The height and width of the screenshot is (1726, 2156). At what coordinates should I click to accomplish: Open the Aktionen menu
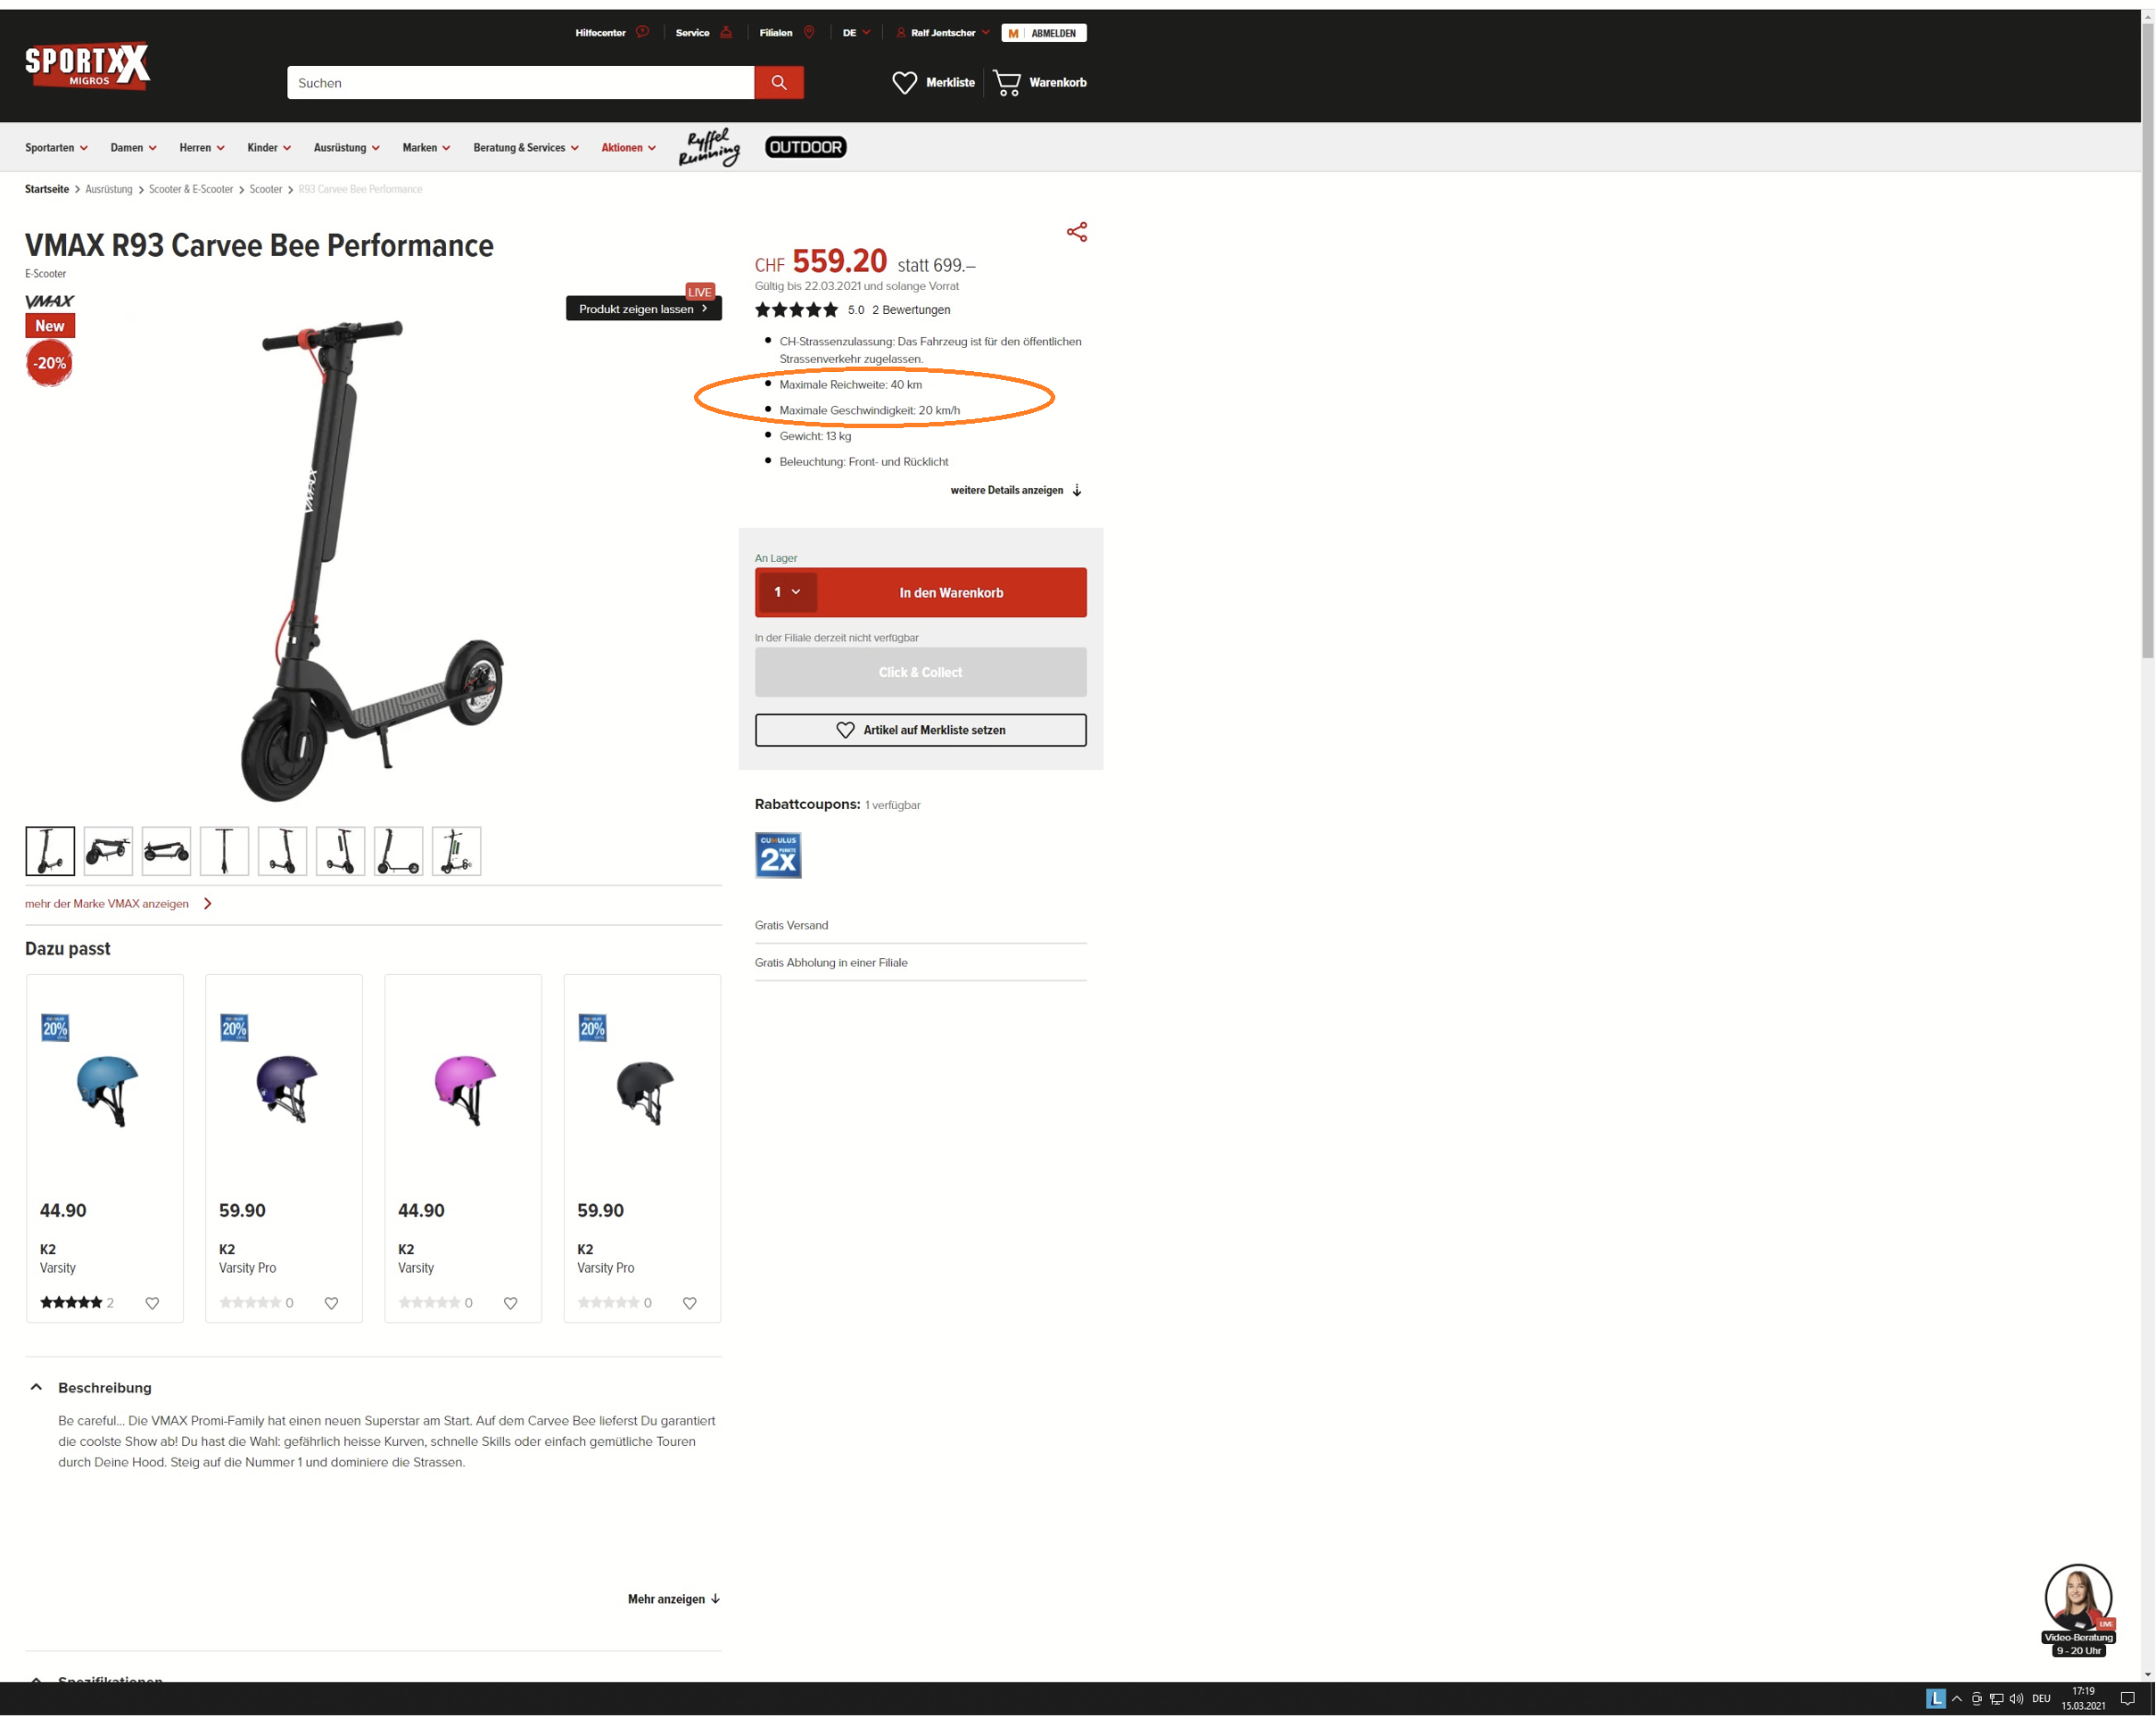tap(628, 148)
